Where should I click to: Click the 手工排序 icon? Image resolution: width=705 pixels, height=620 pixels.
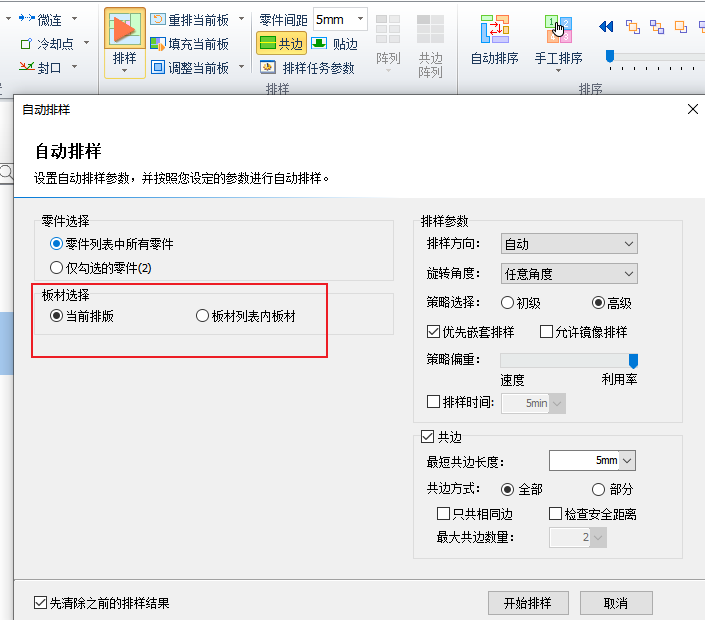click(x=558, y=29)
